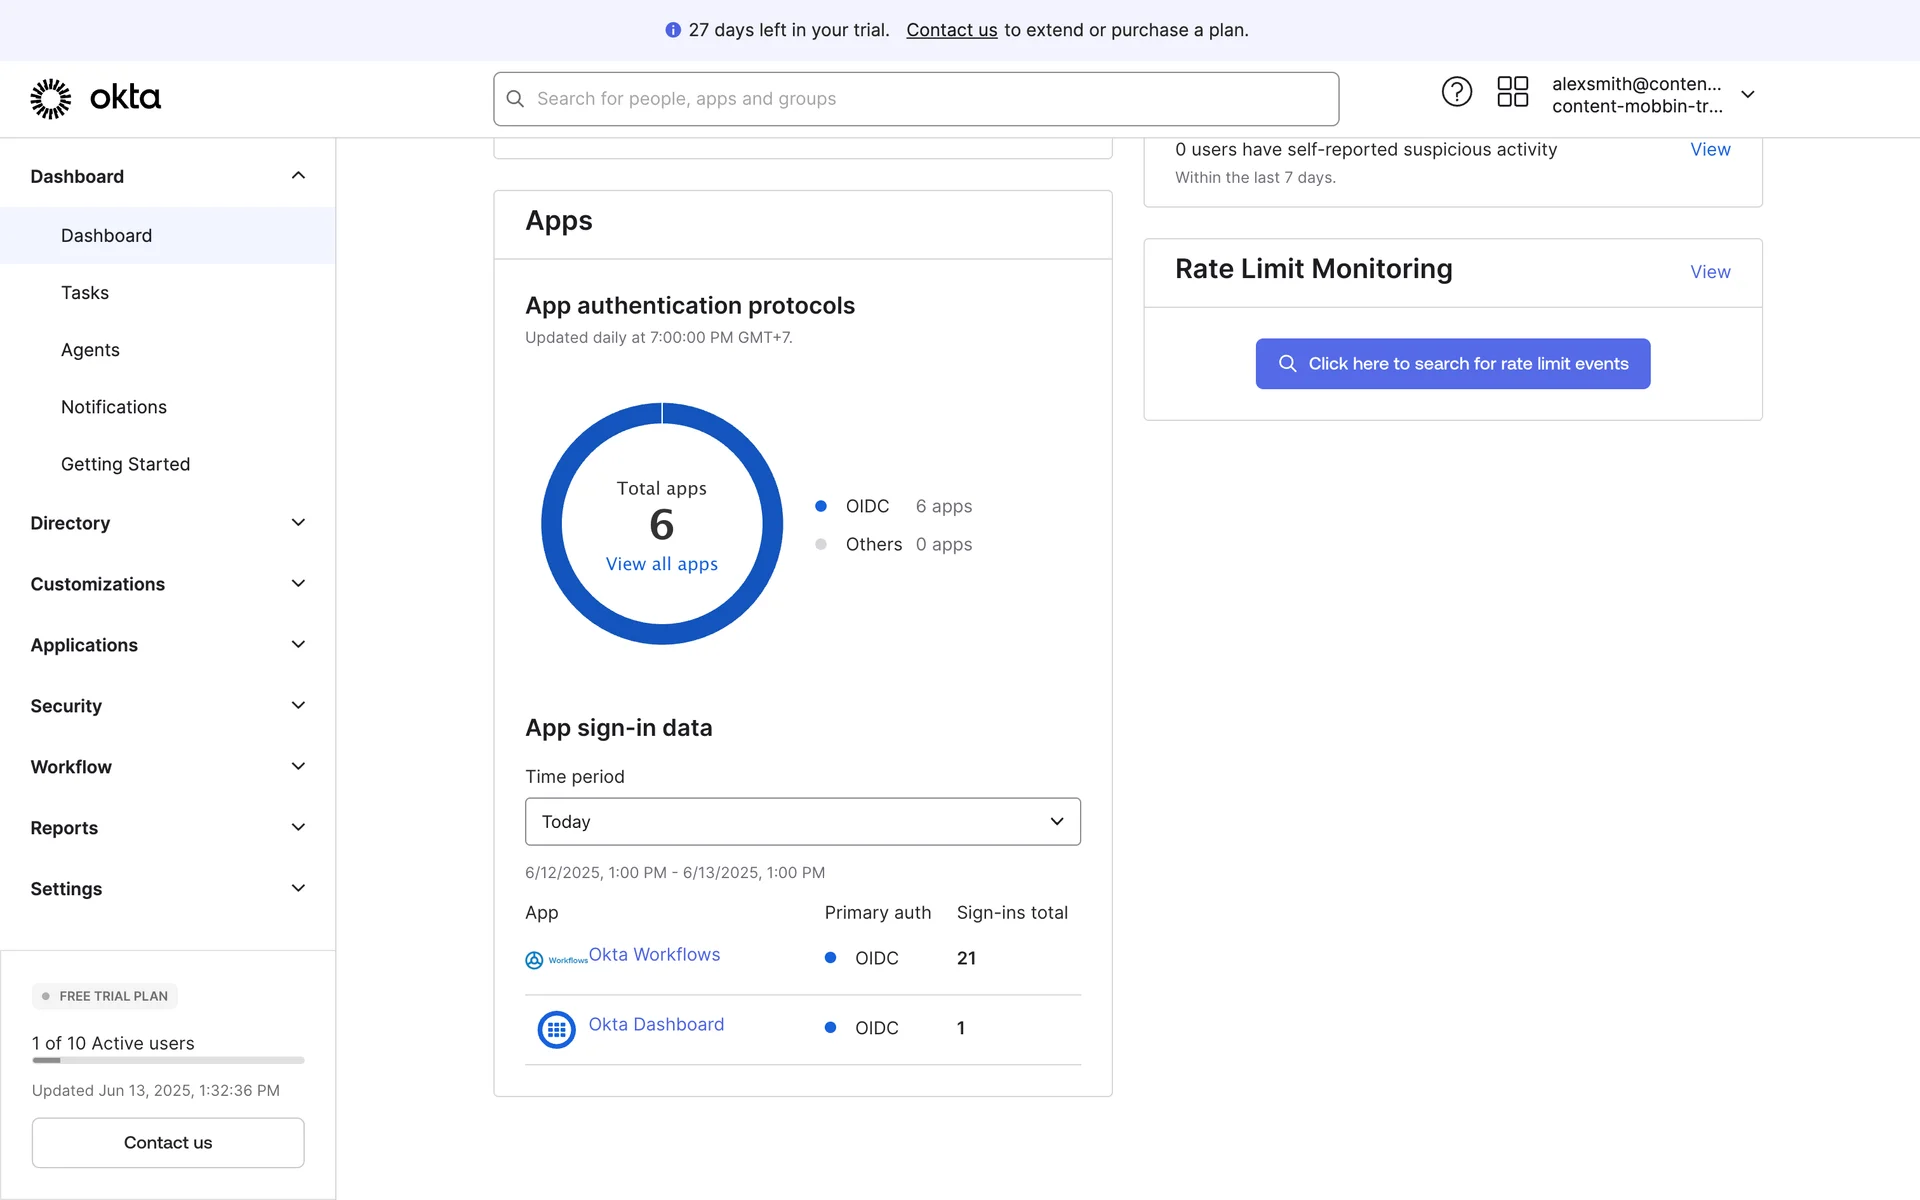Click the View all apps link
Viewport: 1920px width, 1200px height.
click(x=661, y=564)
